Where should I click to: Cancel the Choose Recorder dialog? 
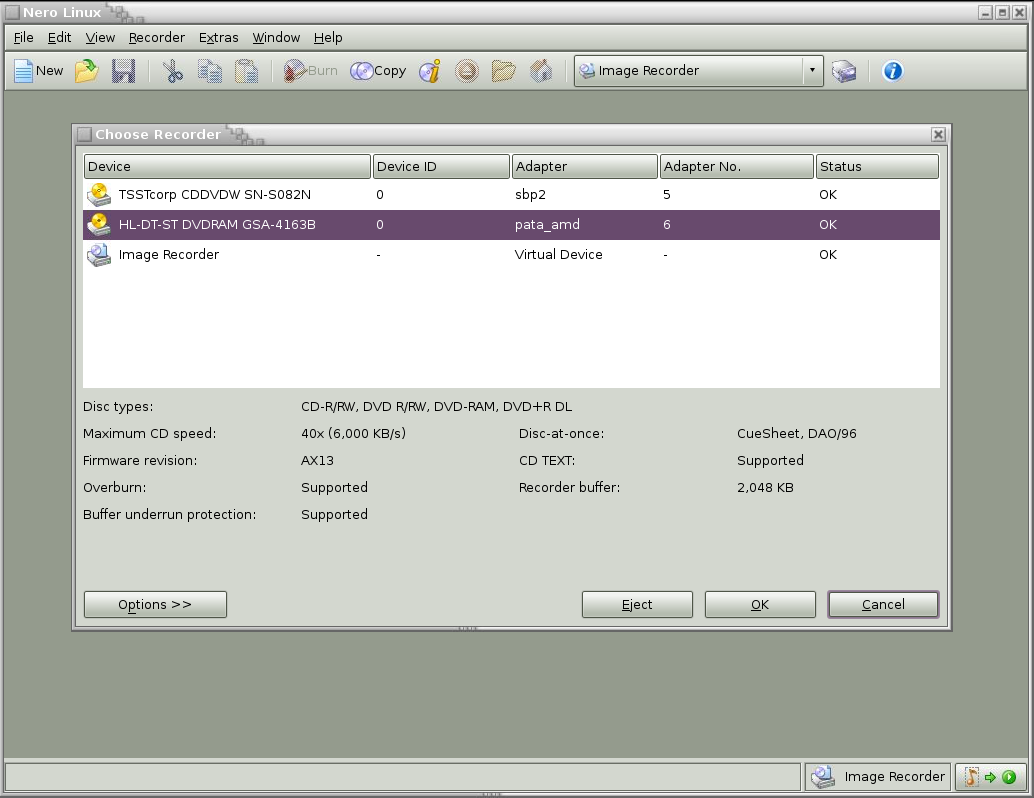coord(883,604)
